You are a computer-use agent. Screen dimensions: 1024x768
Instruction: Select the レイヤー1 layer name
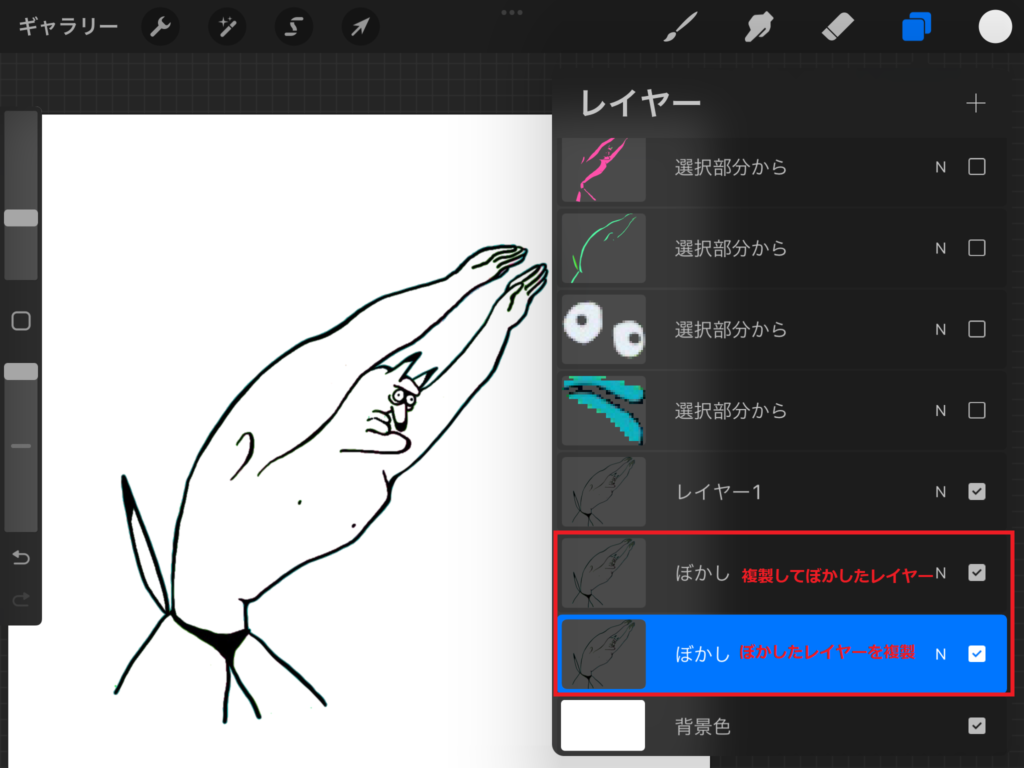pos(718,492)
